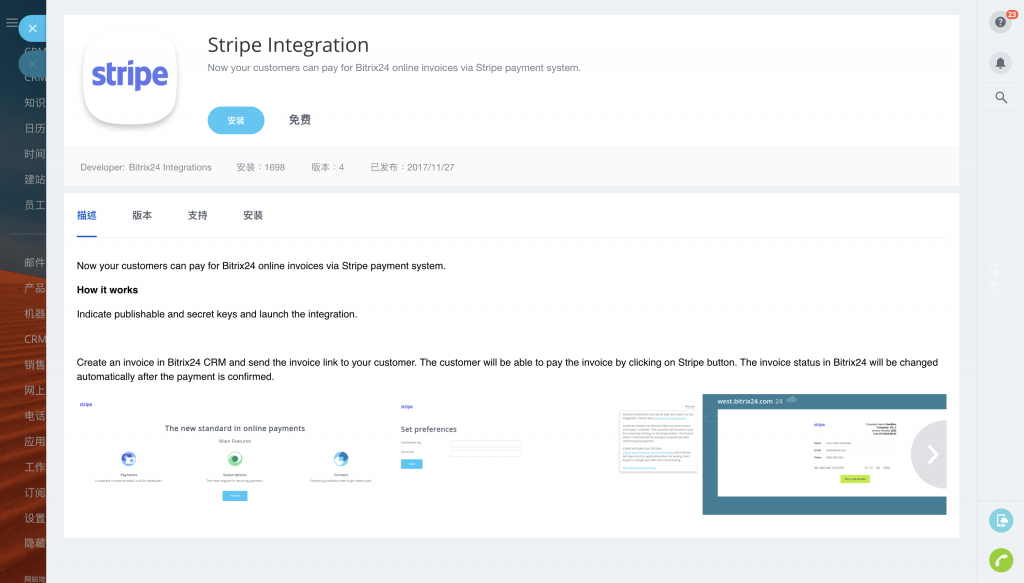Open 知识 in the left sidebar

(x=34, y=102)
